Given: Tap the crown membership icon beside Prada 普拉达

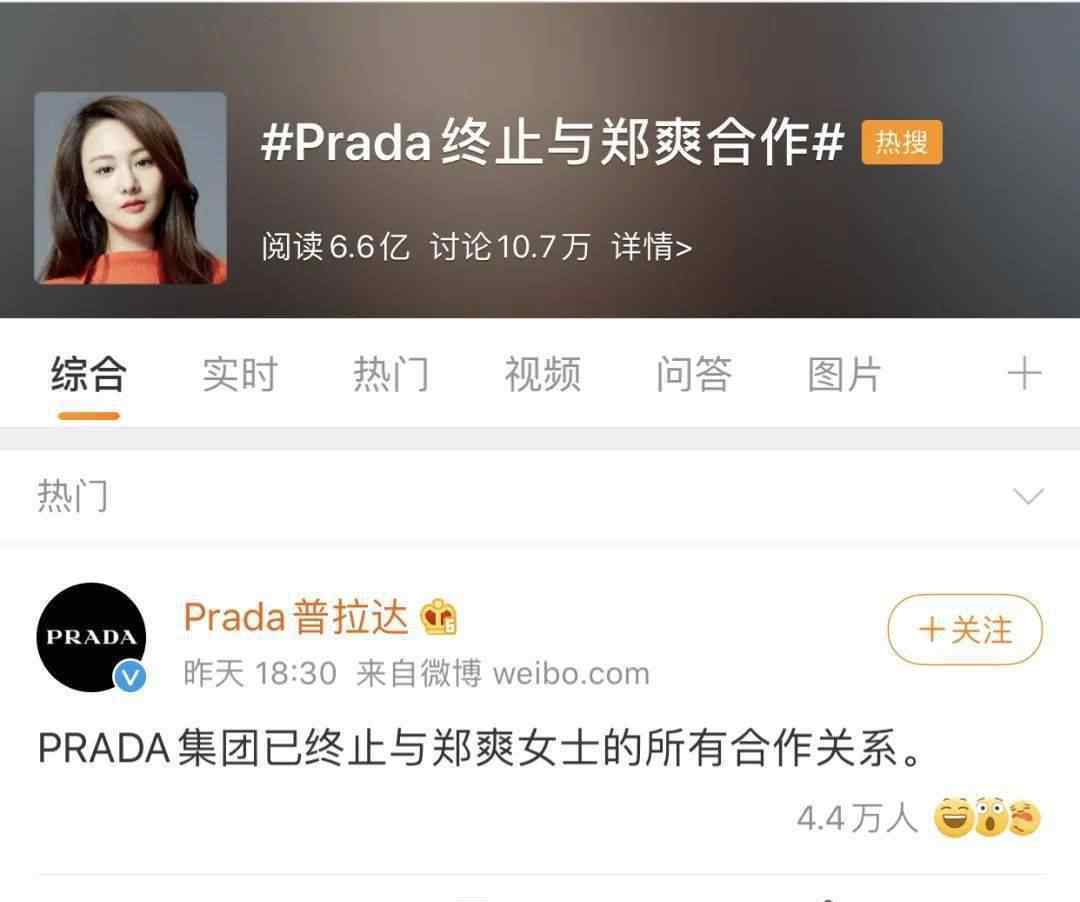Looking at the screenshot, I should pyautogui.click(x=439, y=616).
